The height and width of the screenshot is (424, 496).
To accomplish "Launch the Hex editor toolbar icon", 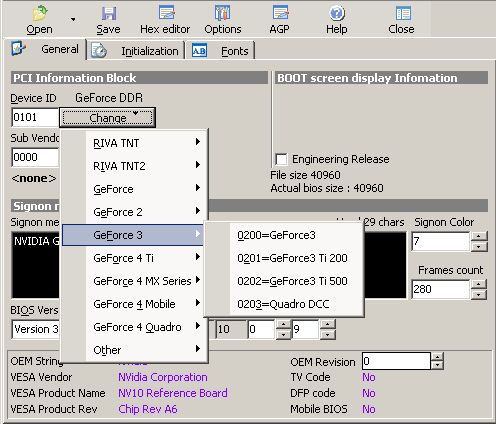I will click(166, 13).
